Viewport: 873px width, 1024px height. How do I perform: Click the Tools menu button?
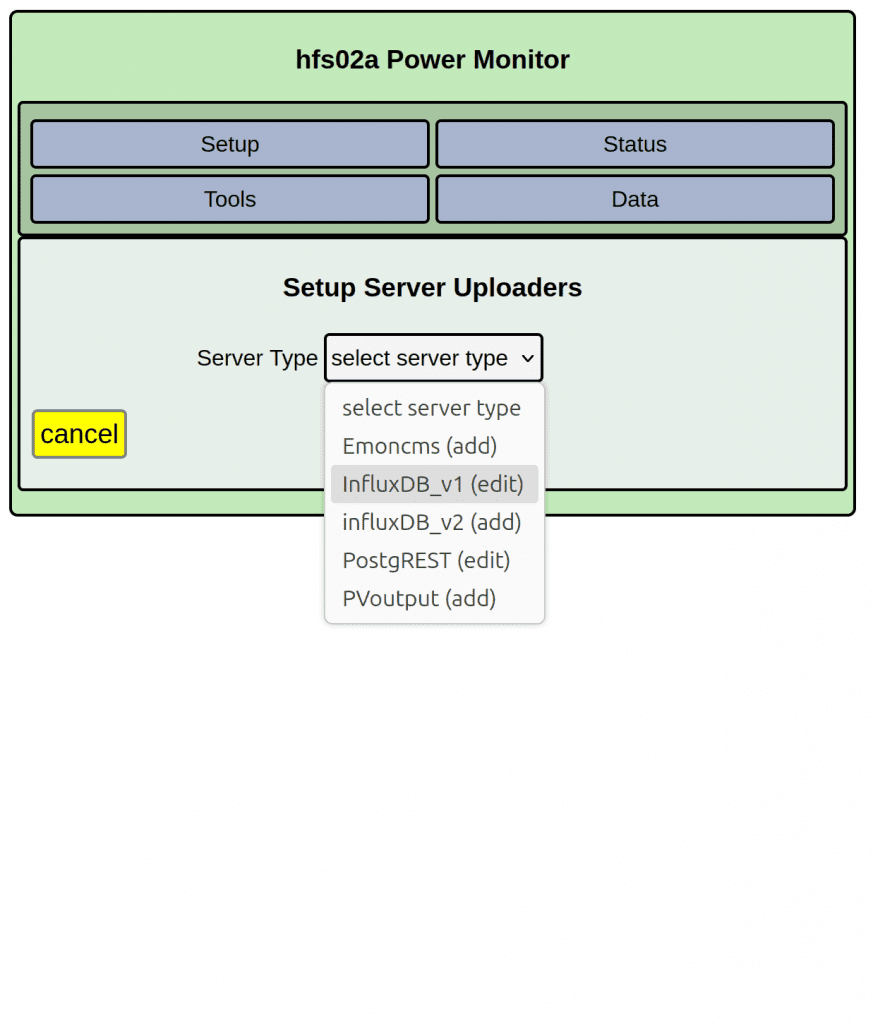[230, 199]
